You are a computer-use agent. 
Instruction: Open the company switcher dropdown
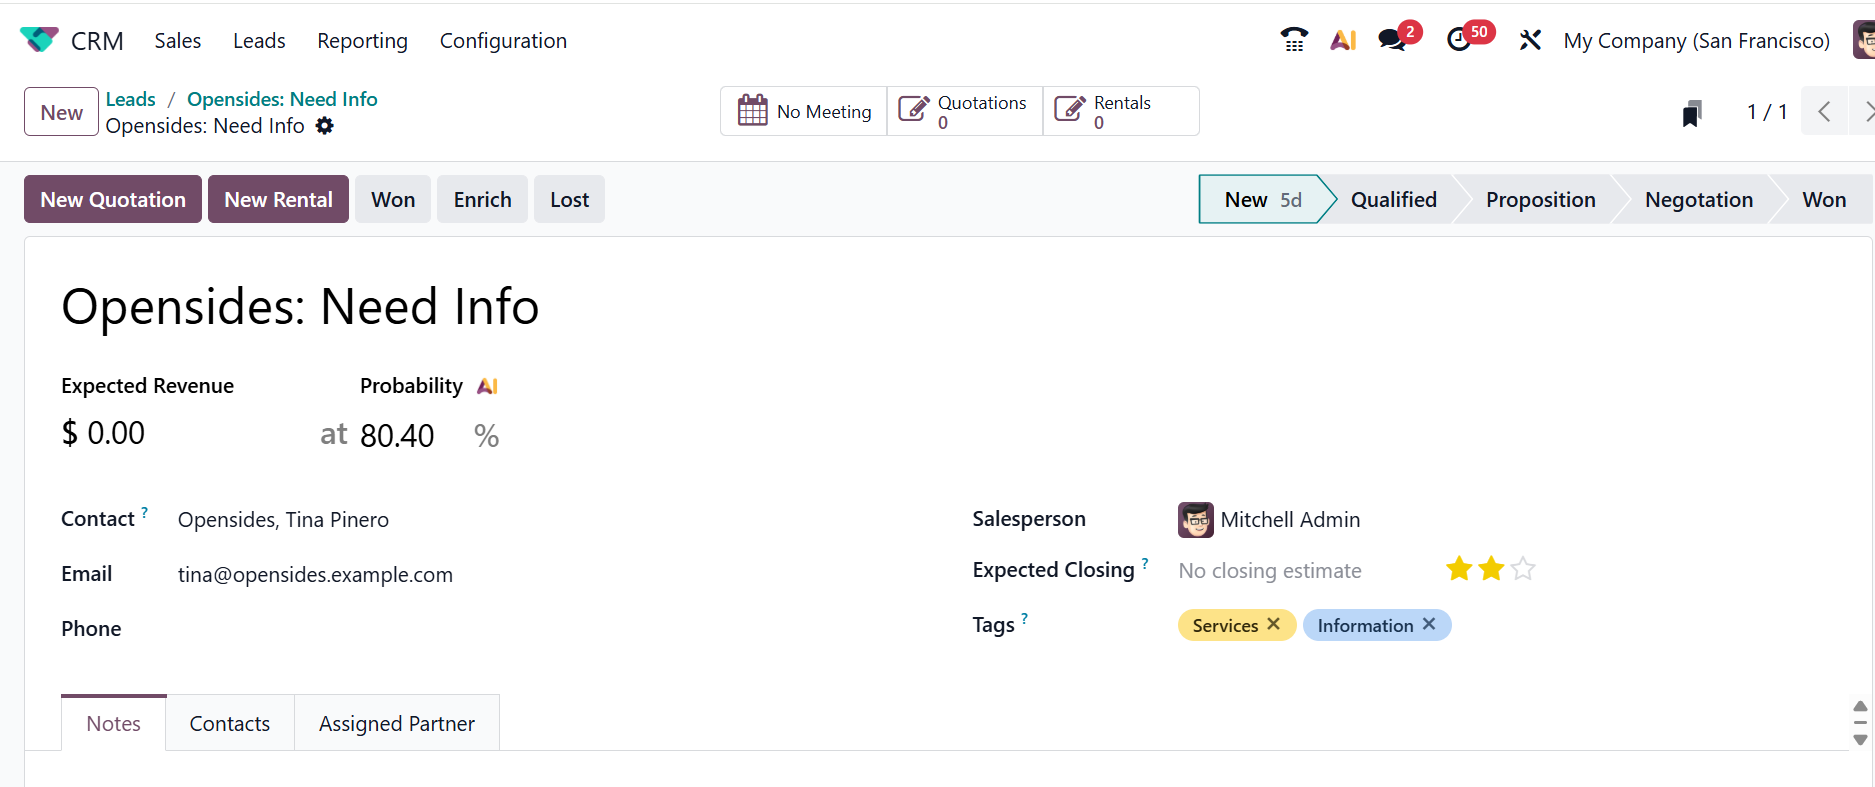point(1696,41)
